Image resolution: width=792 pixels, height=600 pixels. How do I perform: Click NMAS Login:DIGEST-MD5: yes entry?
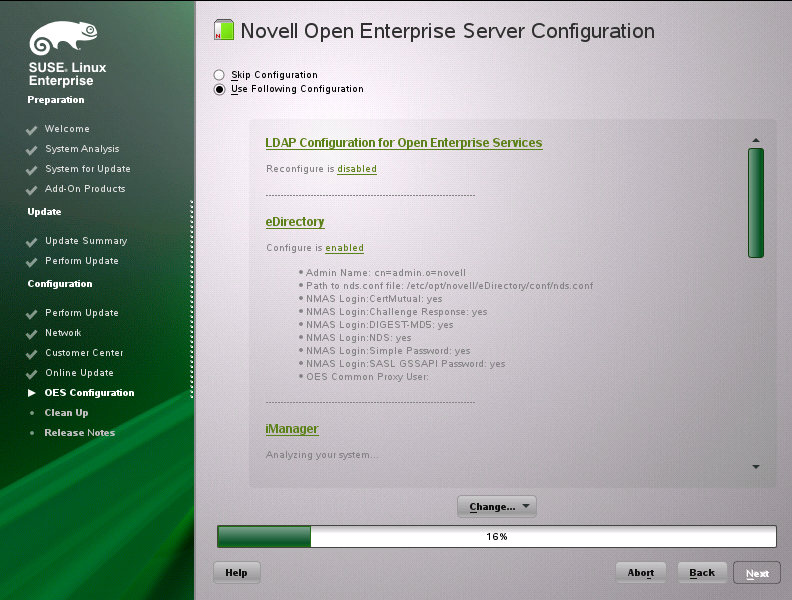379,325
